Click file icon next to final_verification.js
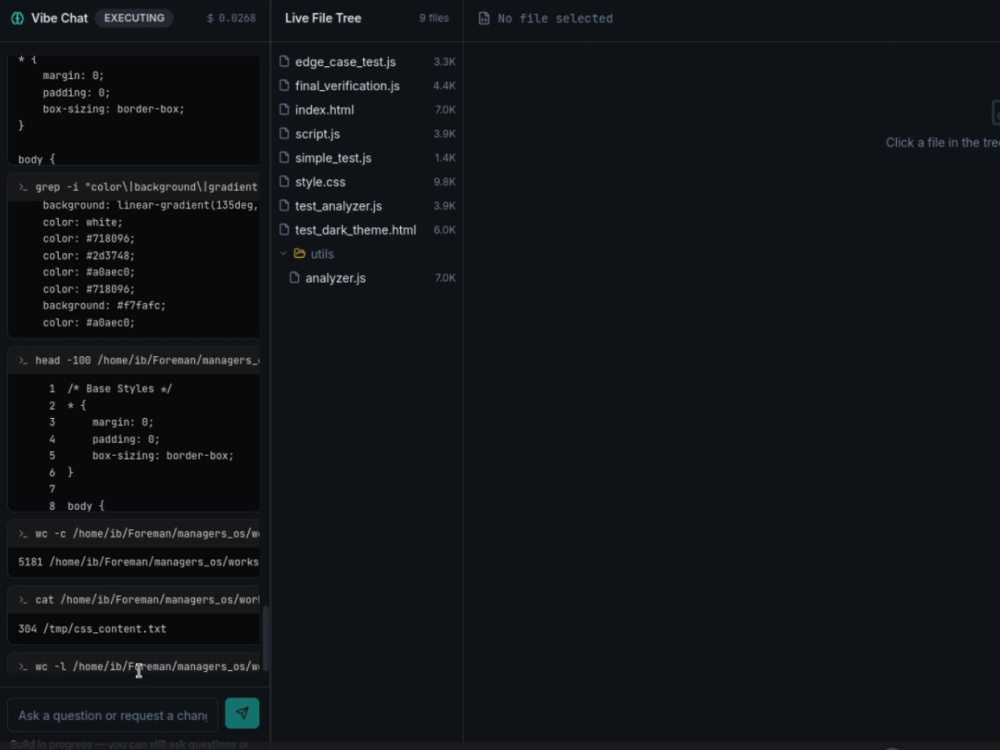This screenshot has width=1000, height=750. pos(284,85)
